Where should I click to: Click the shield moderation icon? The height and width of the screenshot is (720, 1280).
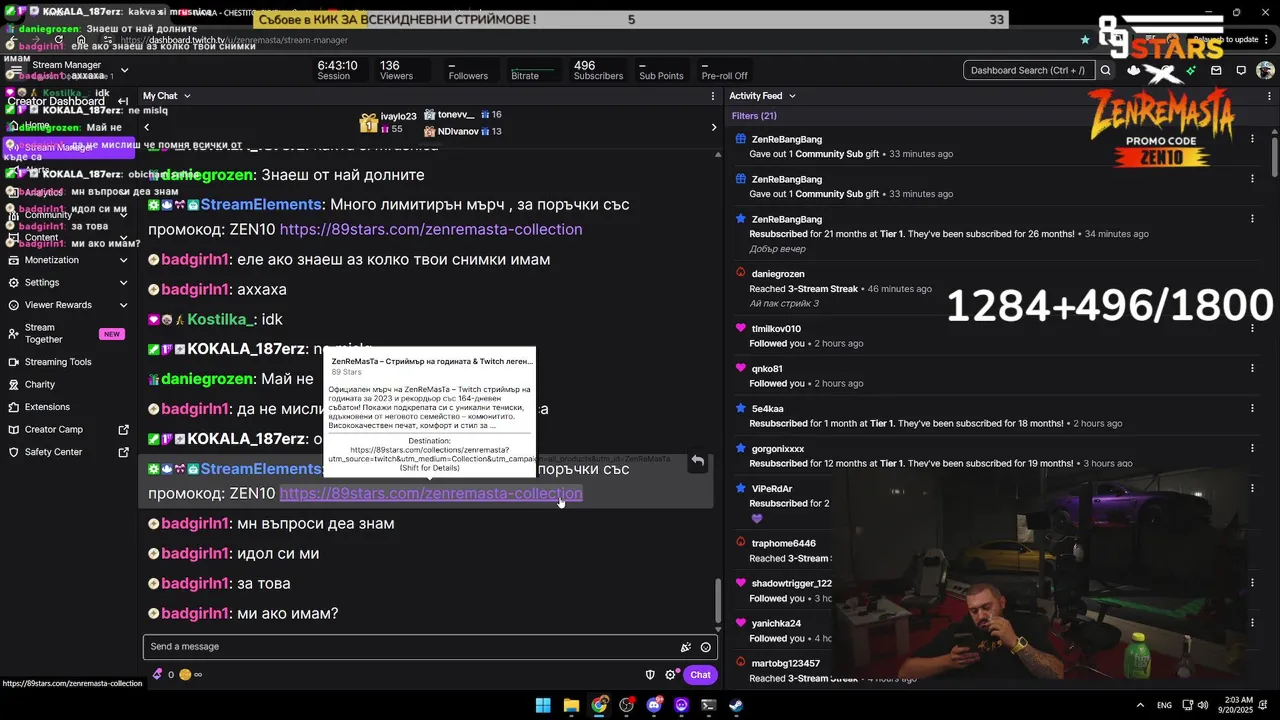(650, 675)
